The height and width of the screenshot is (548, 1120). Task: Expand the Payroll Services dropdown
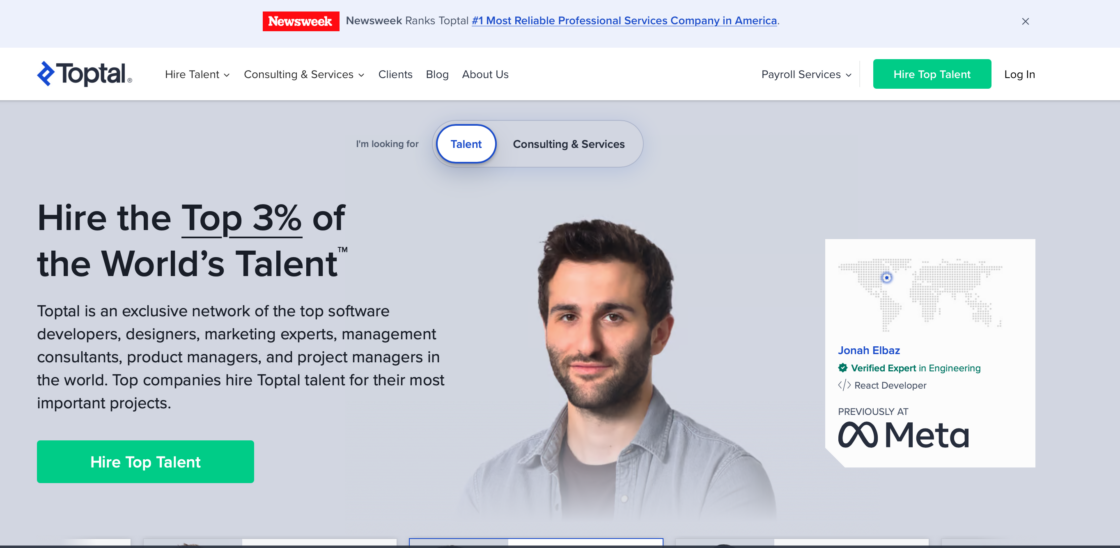pos(806,74)
